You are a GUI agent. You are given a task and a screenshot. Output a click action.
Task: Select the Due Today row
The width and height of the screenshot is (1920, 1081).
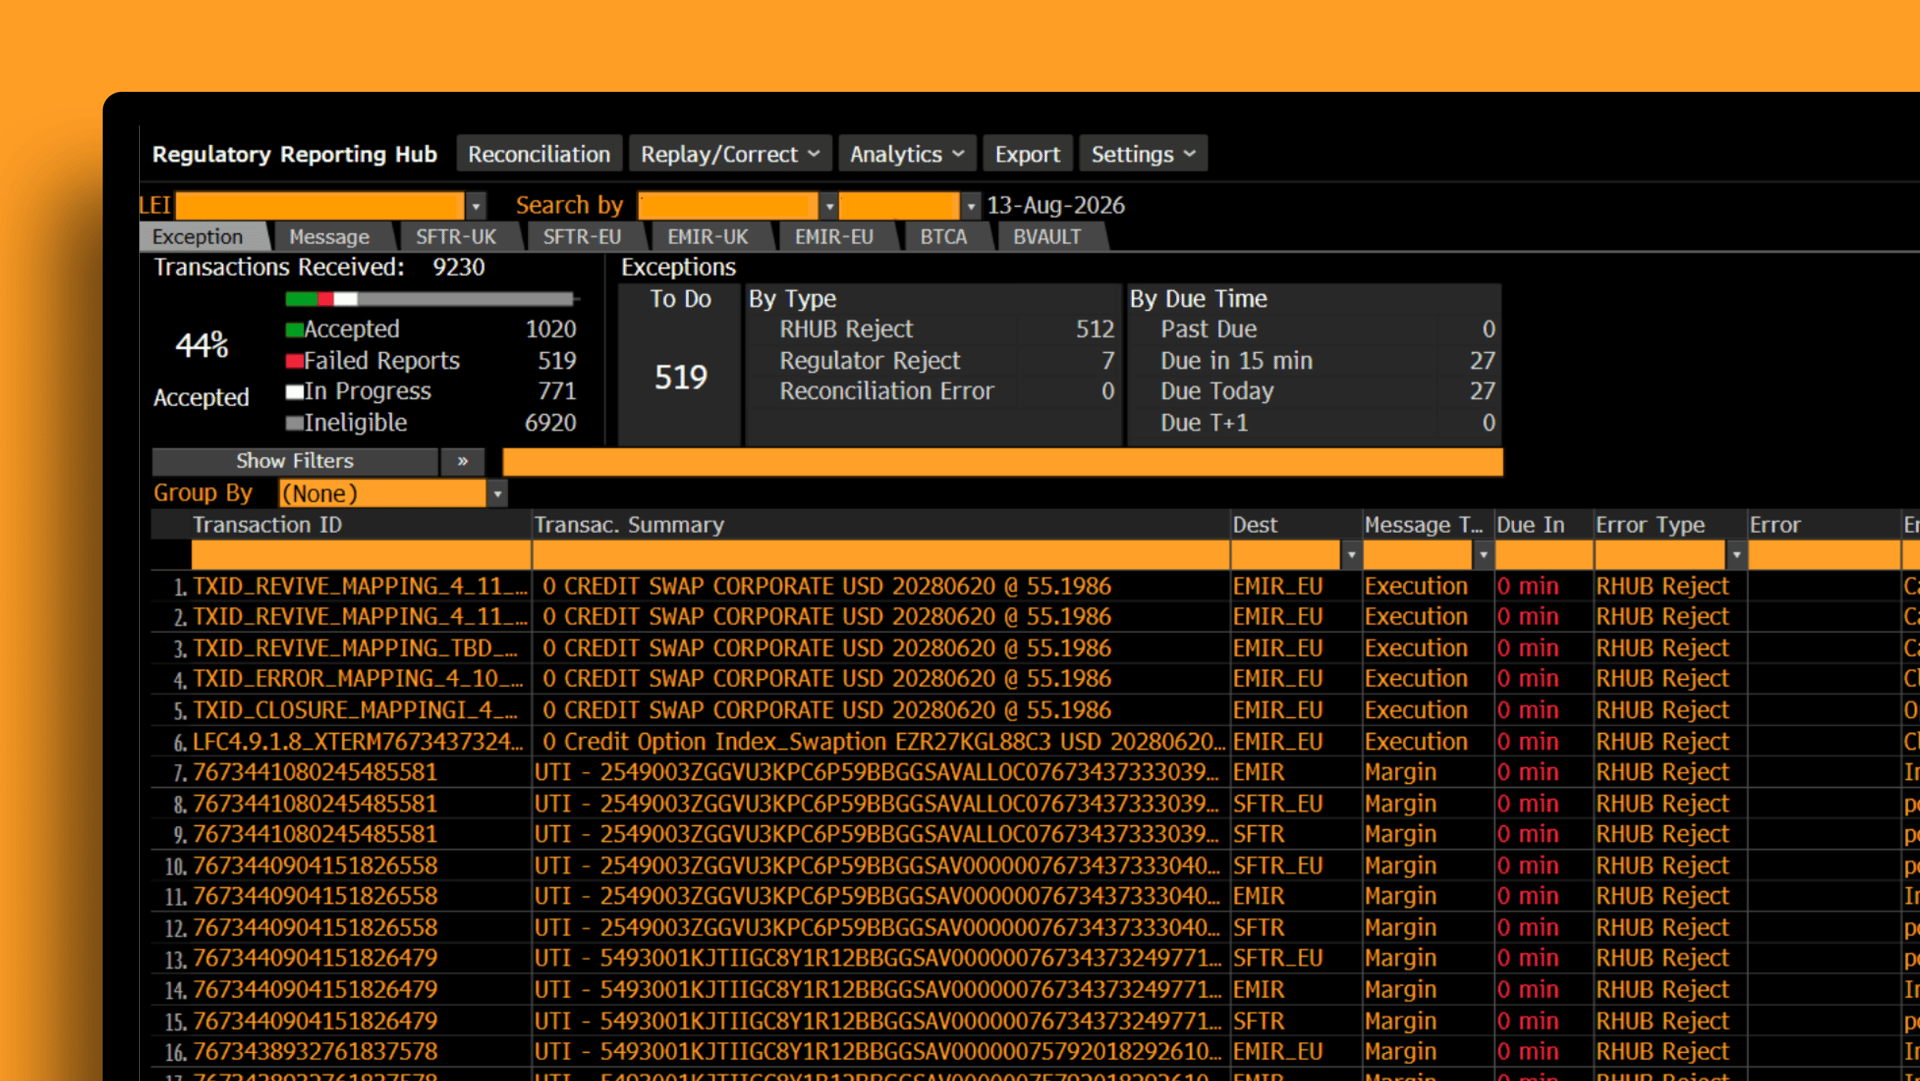pos(1314,391)
